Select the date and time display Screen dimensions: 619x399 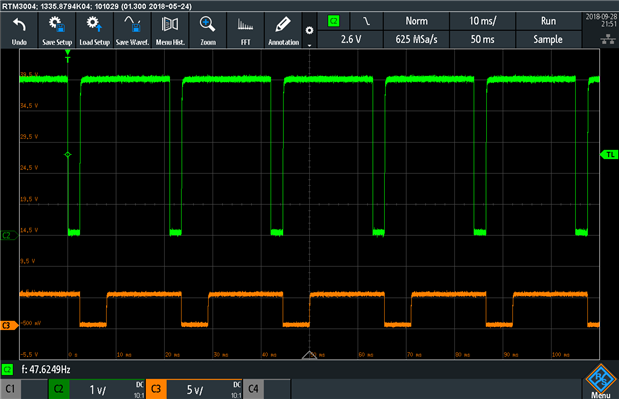[601, 20]
